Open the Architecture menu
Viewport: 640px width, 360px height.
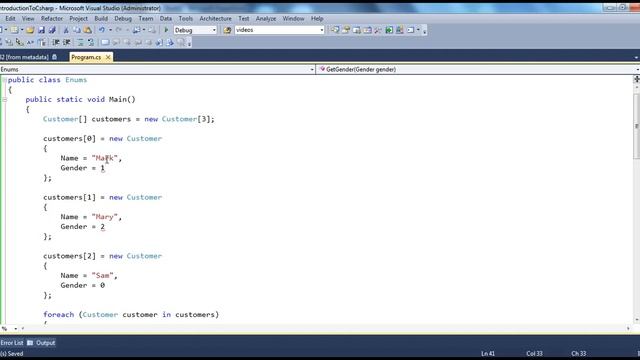[215, 19]
